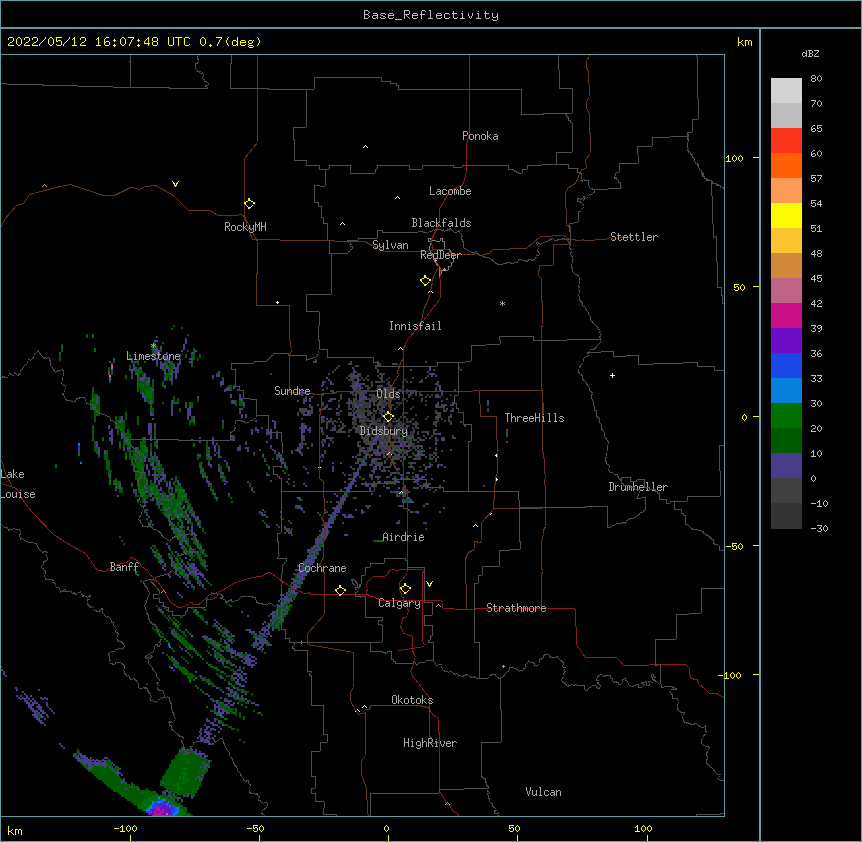
Task: Click the Banff label
Action: [x=124, y=567]
